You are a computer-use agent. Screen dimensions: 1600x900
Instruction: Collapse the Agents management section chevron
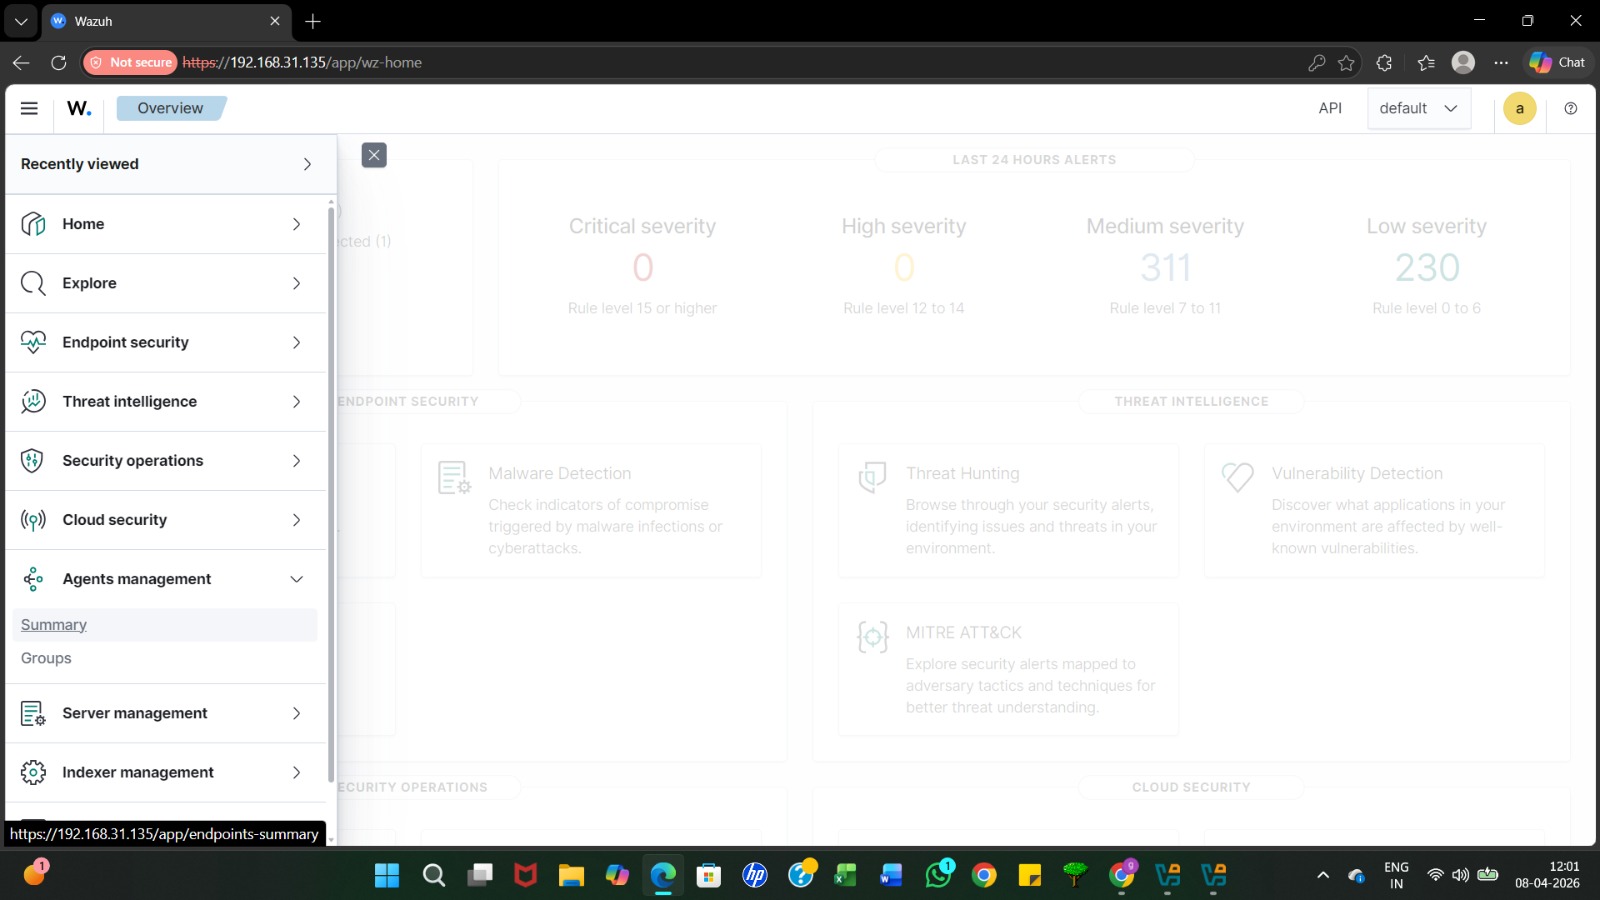(296, 579)
